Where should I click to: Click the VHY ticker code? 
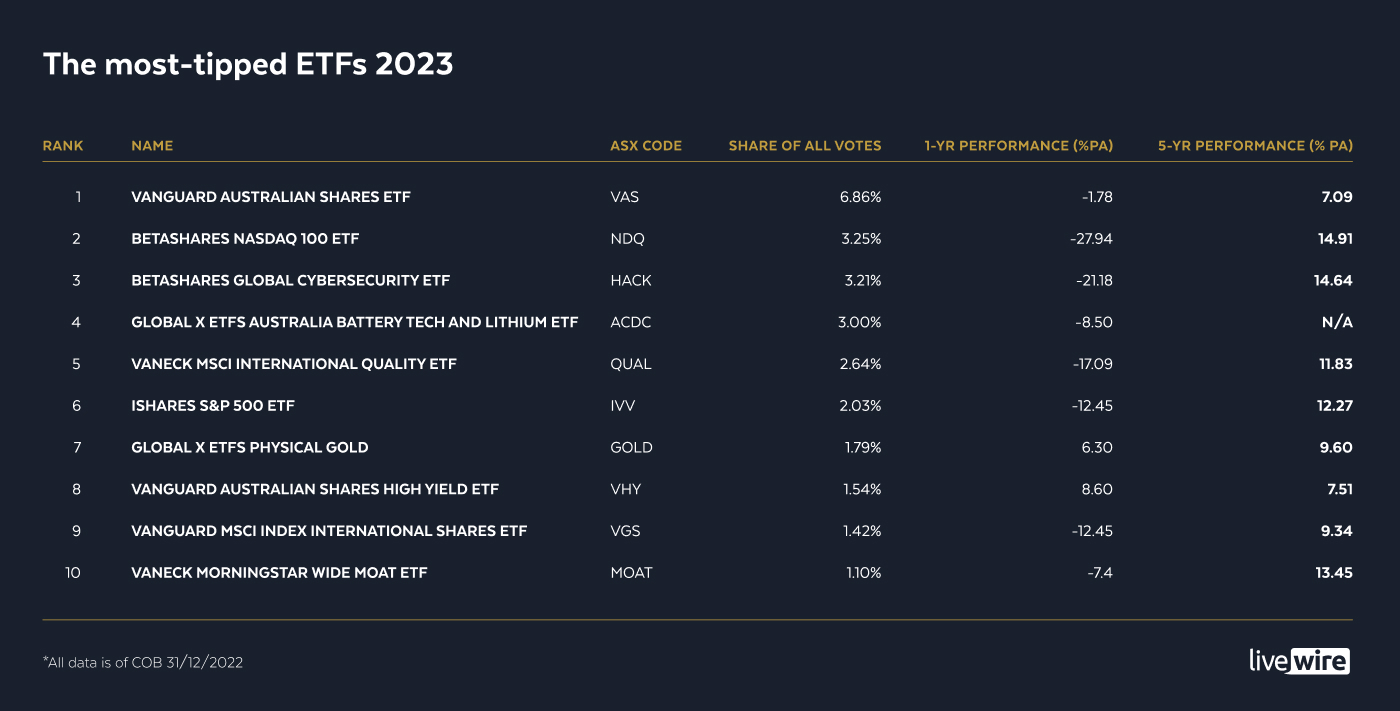pos(625,490)
